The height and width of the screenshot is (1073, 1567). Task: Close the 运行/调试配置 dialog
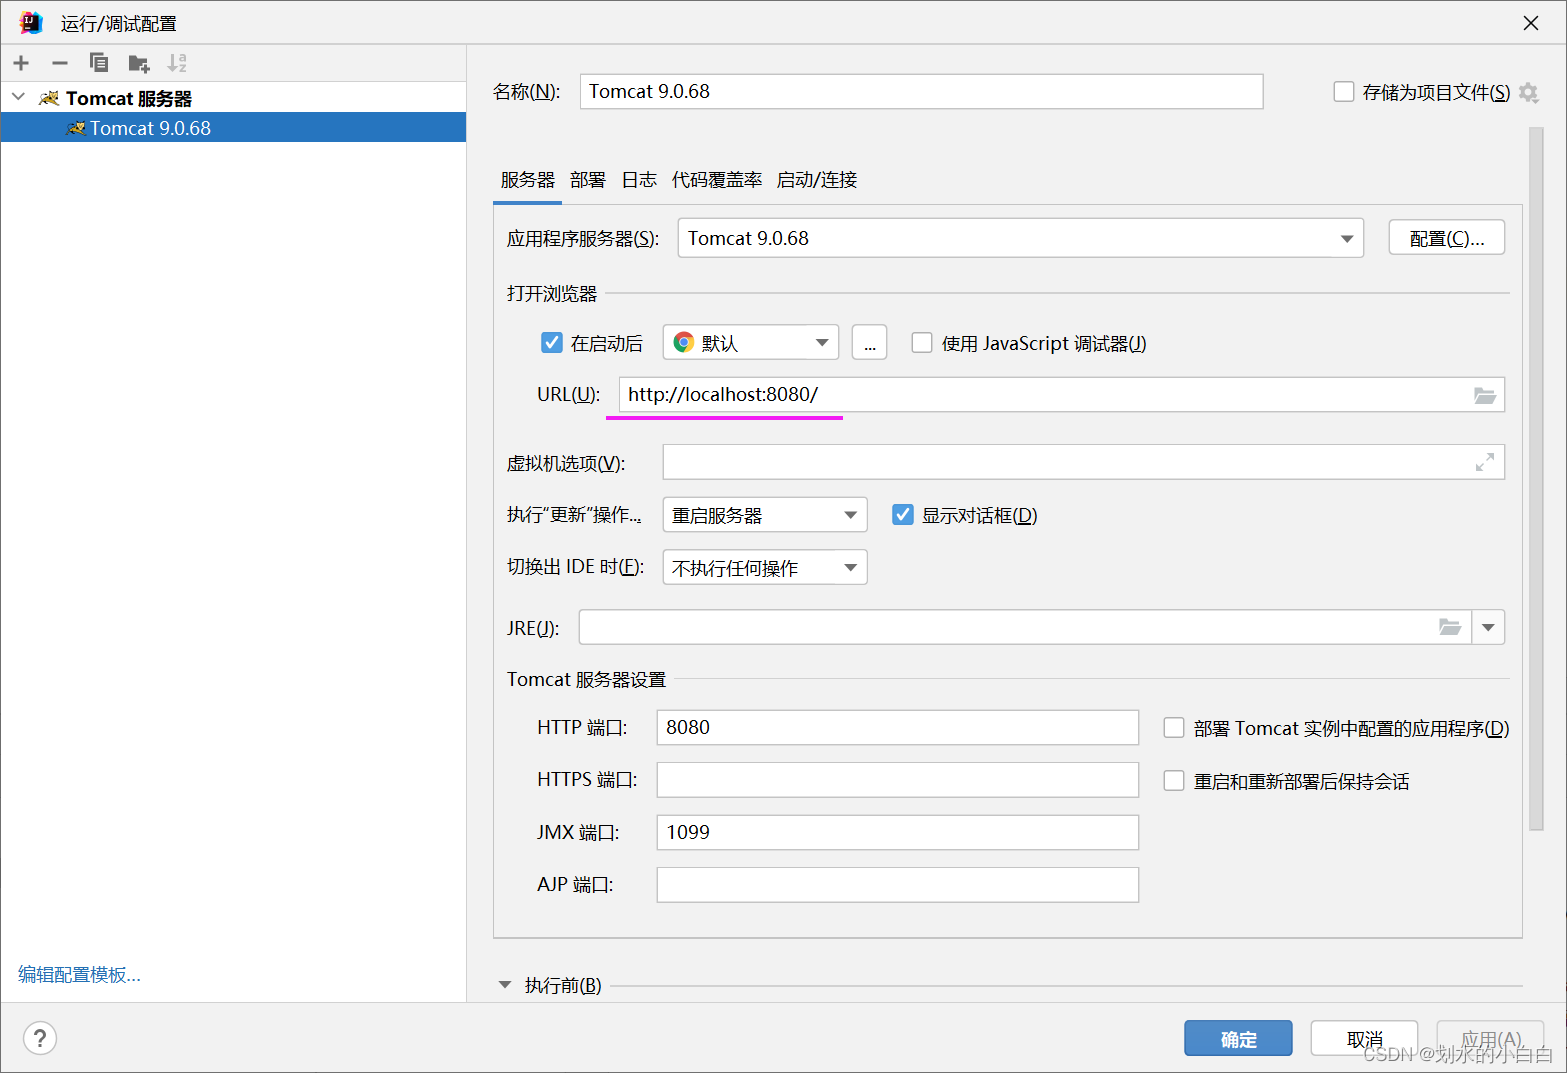click(1531, 23)
